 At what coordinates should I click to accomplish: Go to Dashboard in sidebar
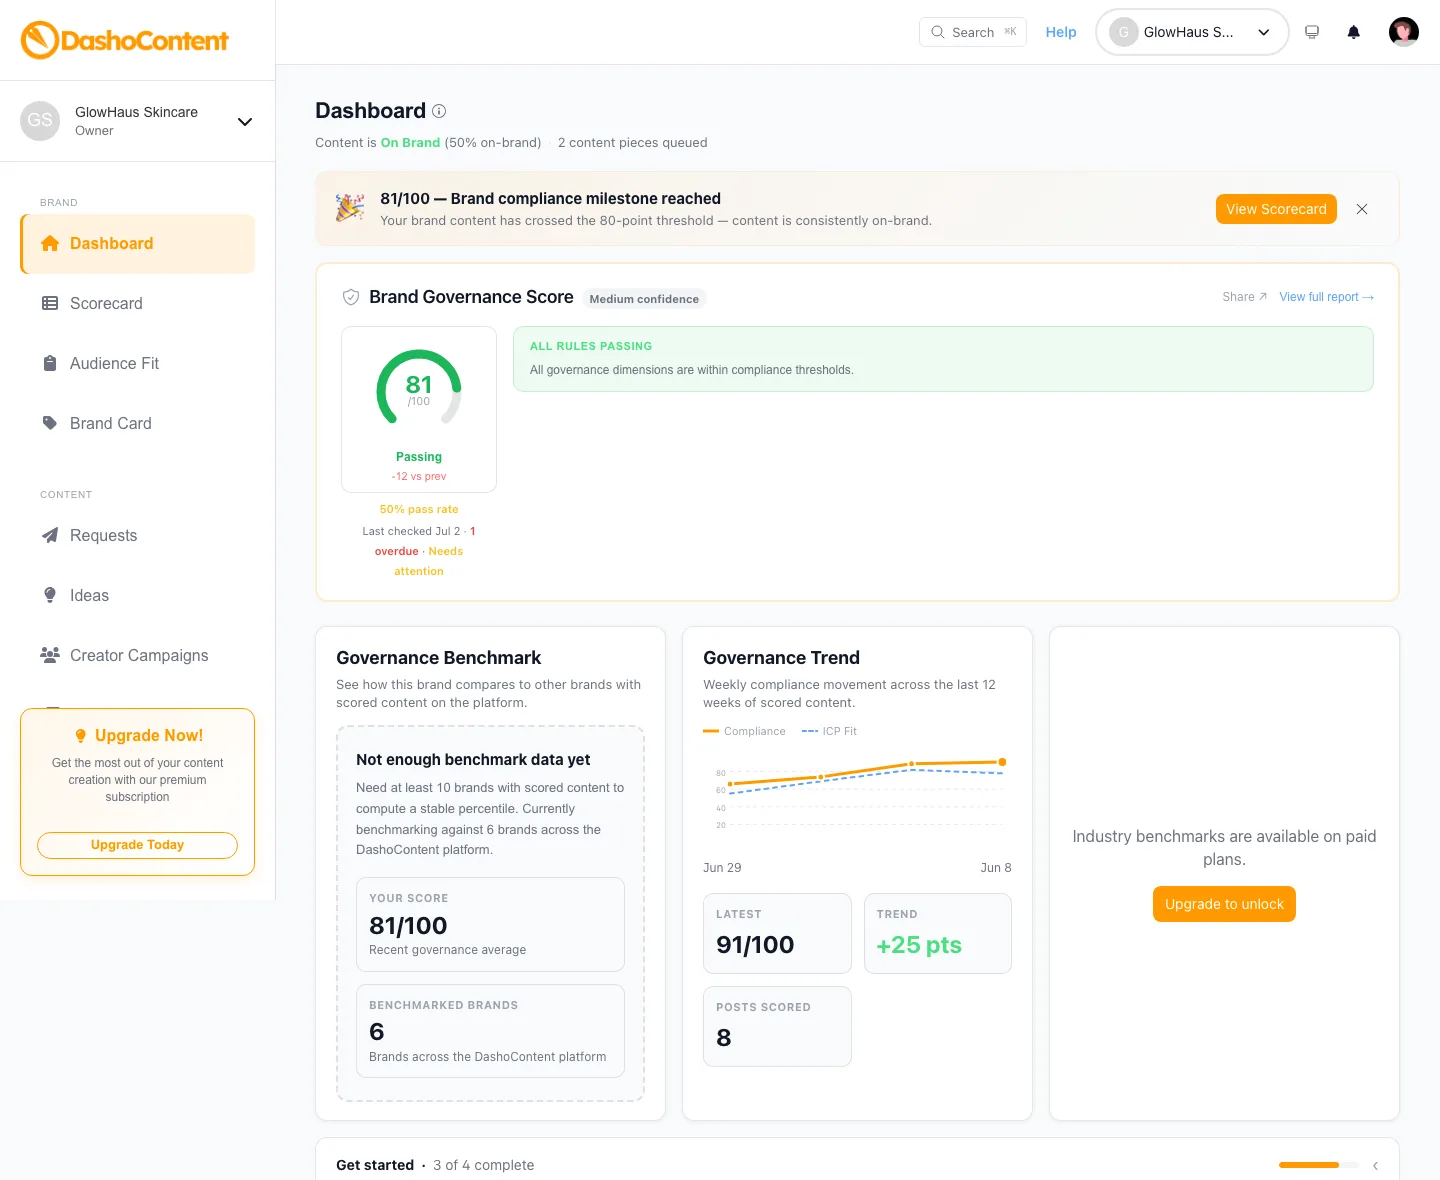point(138,243)
